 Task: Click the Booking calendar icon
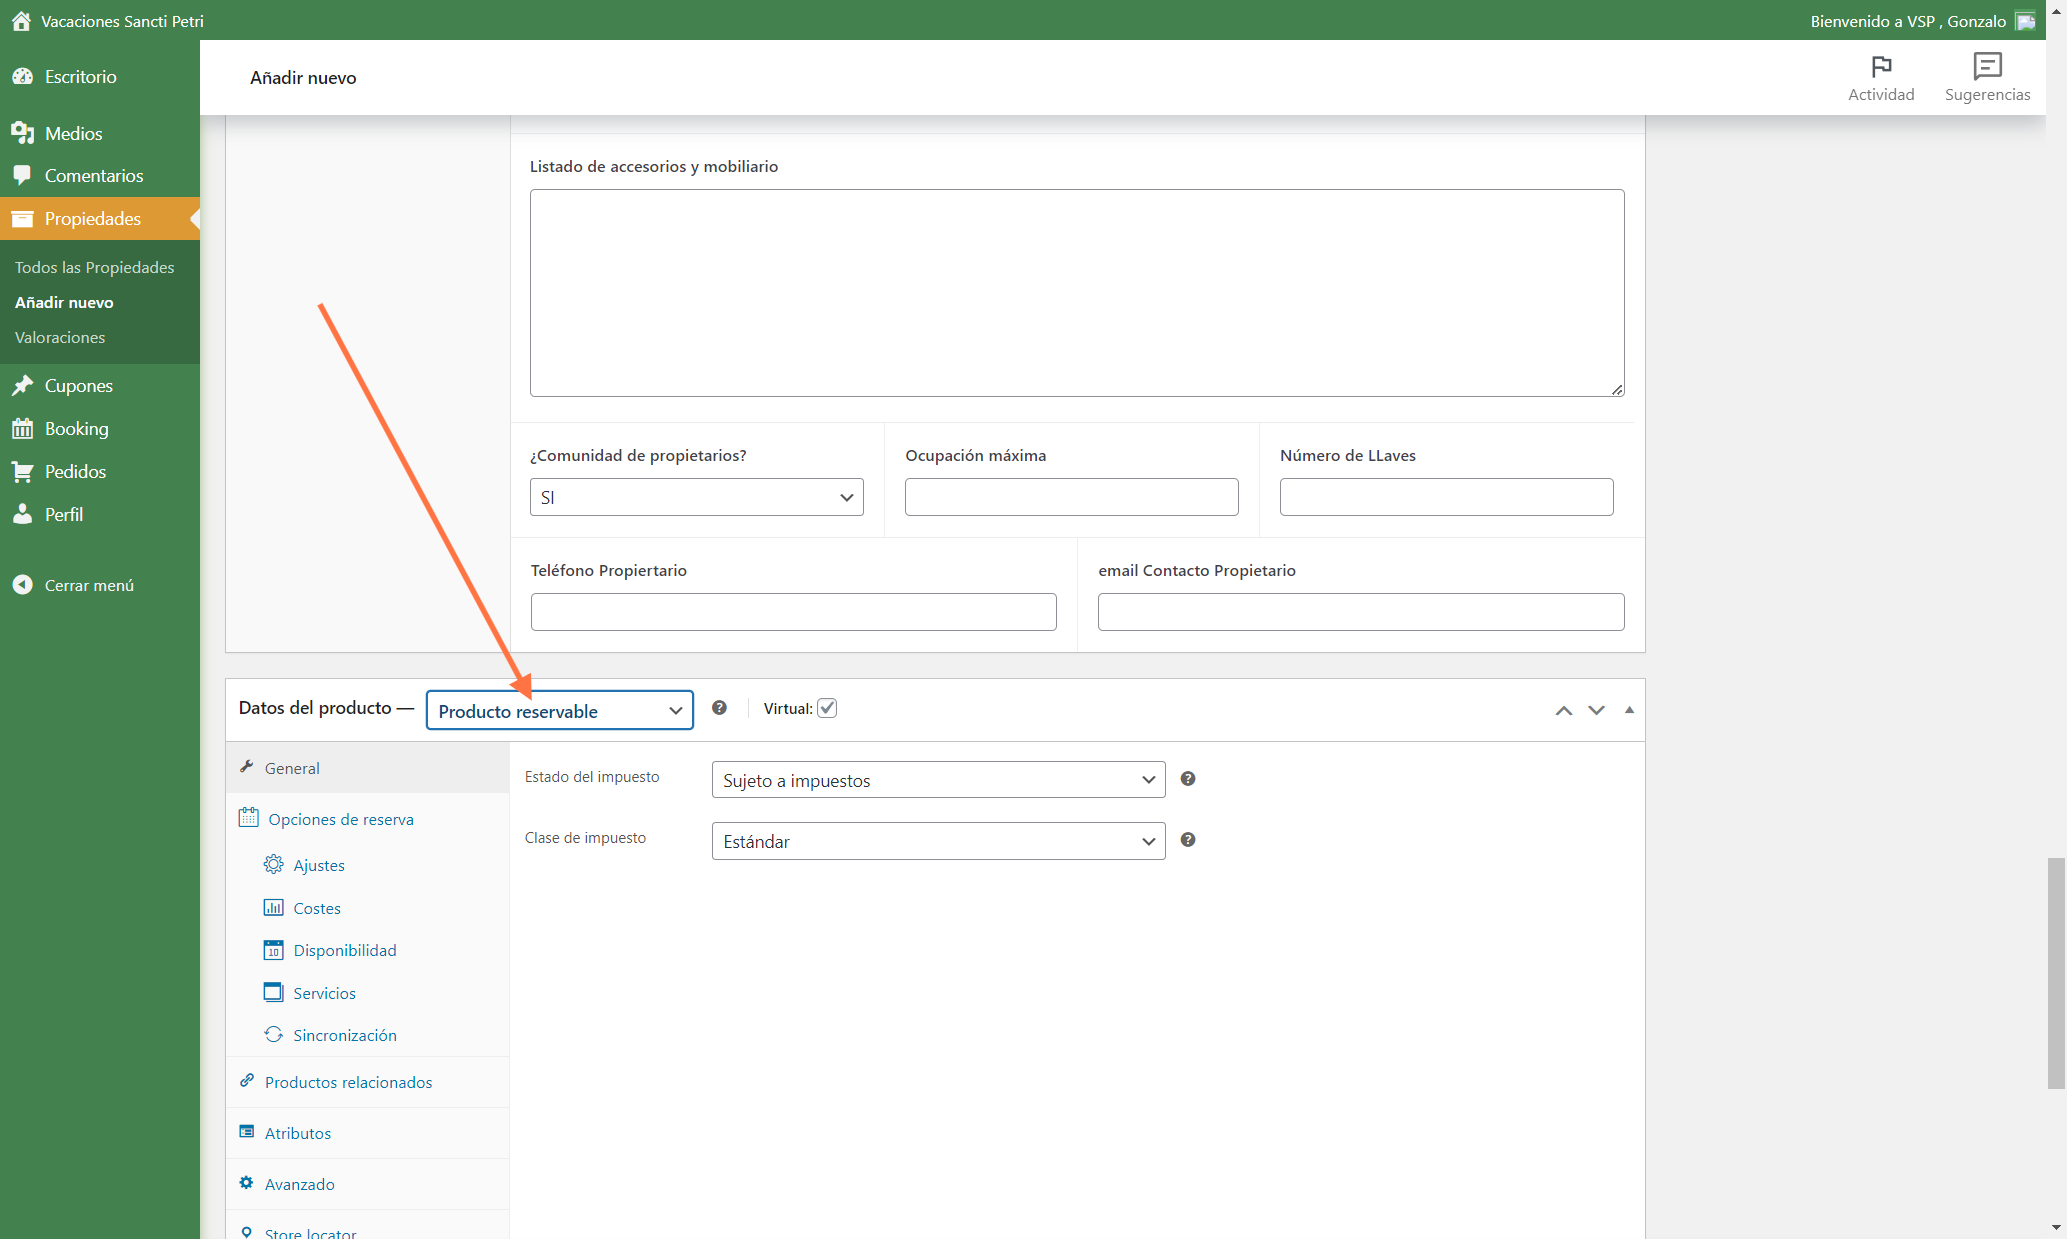click(22, 429)
